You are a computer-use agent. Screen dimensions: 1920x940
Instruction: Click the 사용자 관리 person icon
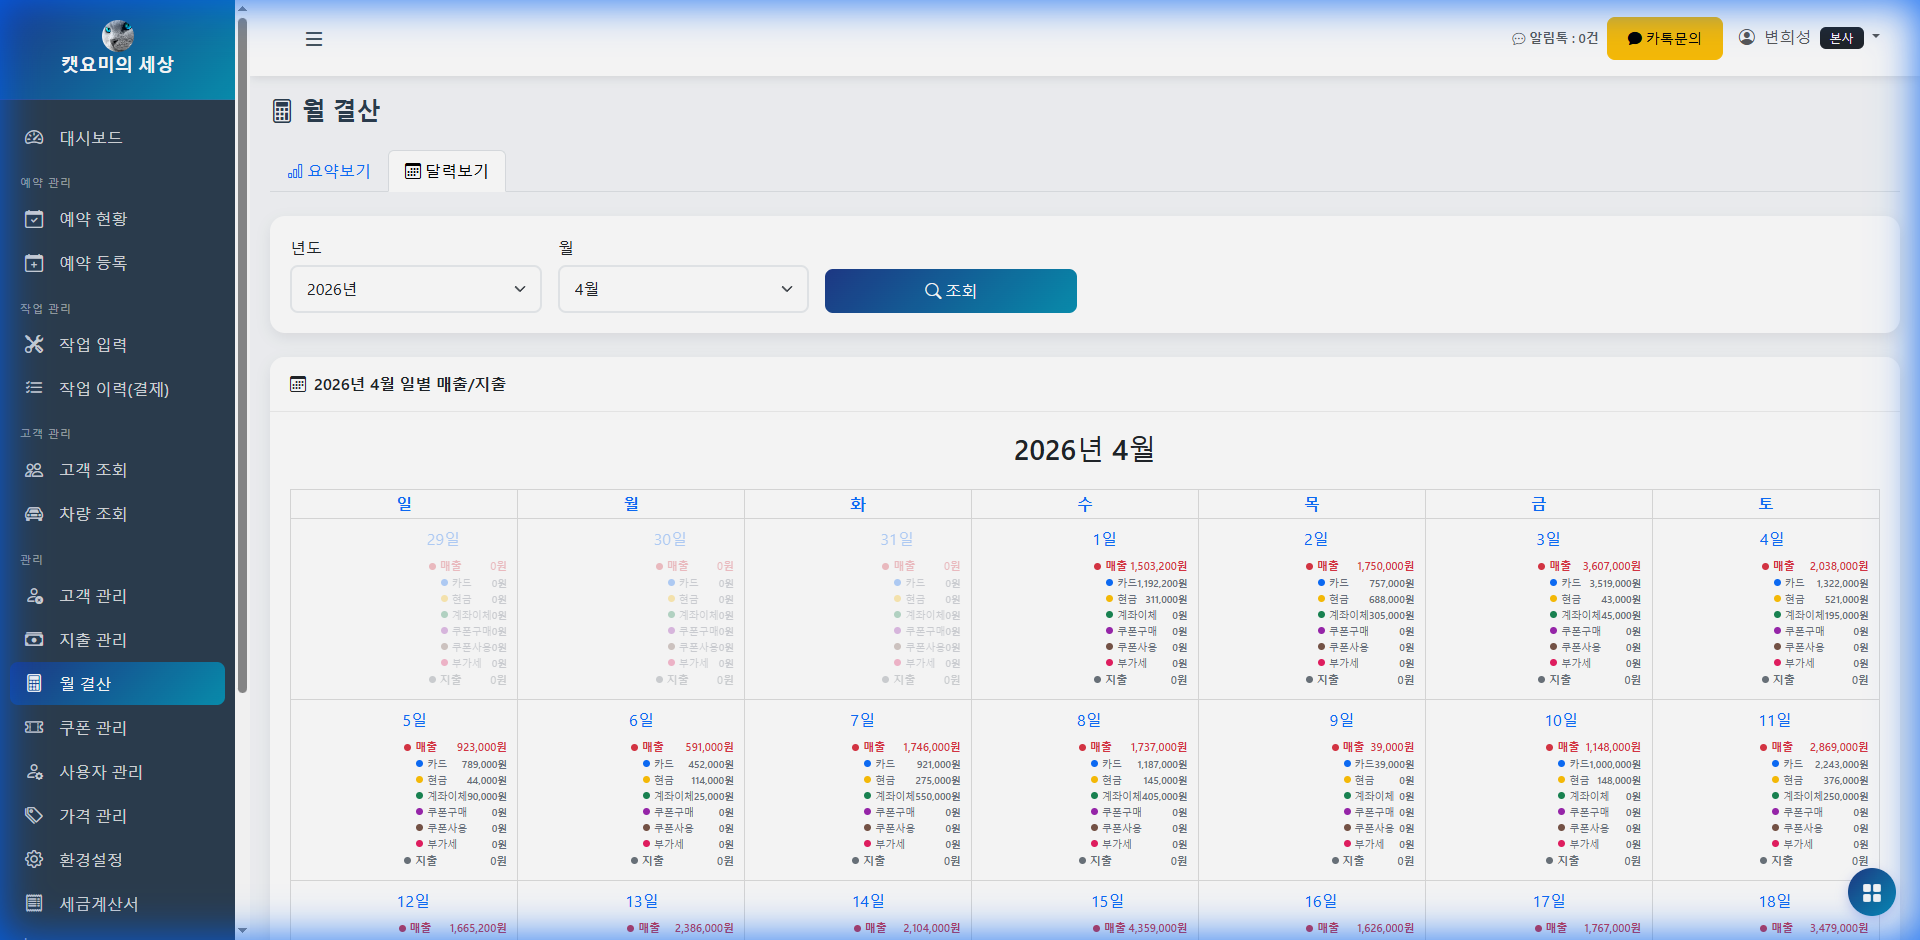(34, 772)
